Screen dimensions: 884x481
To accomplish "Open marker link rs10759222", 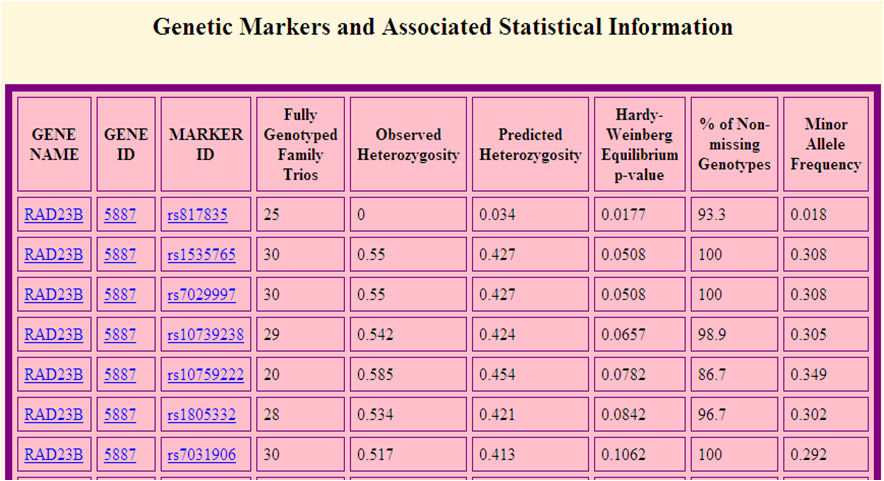I will [x=206, y=374].
